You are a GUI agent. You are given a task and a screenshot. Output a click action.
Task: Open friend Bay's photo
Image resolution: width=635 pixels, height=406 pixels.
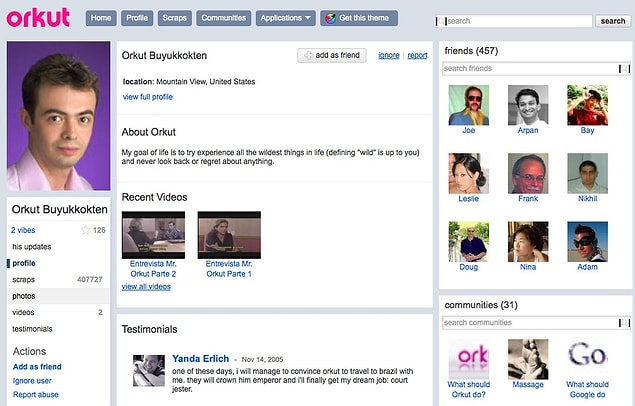pyautogui.click(x=588, y=105)
